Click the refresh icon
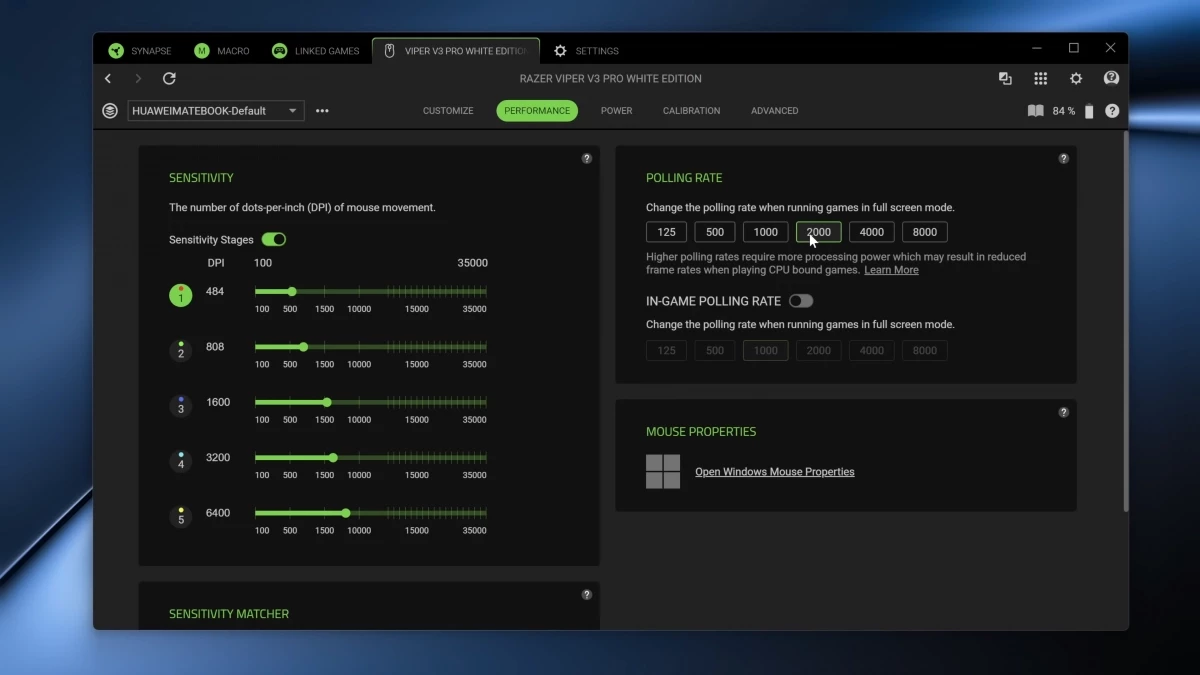This screenshot has width=1200, height=675. click(169, 78)
